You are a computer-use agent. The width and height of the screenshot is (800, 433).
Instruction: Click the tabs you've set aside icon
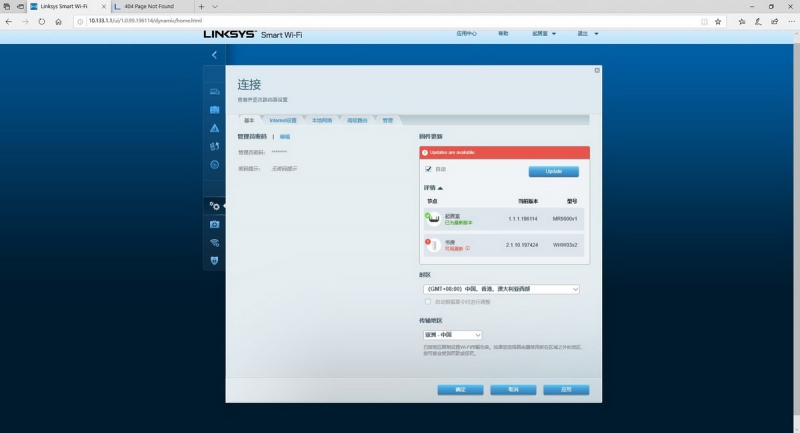coord(7,7)
